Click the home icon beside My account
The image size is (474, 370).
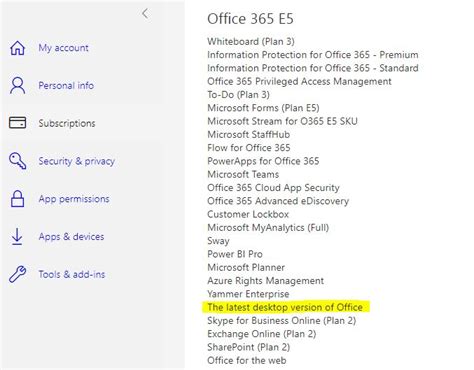click(17, 48)
